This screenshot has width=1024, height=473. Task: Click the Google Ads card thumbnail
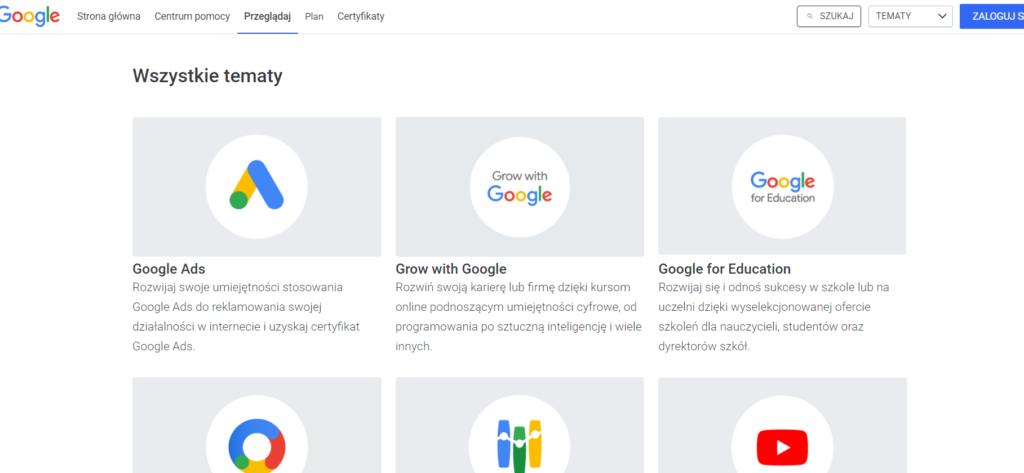[257, 187]
